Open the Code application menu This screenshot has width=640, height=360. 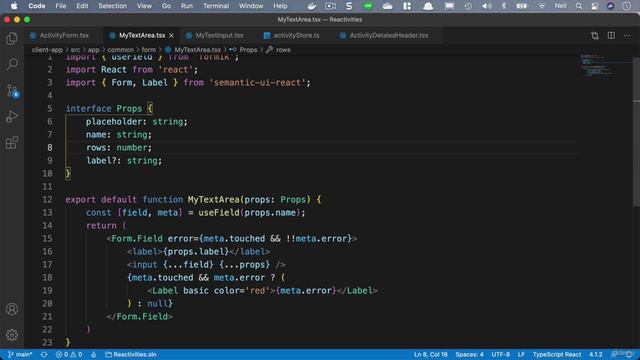tap(37, 6)
